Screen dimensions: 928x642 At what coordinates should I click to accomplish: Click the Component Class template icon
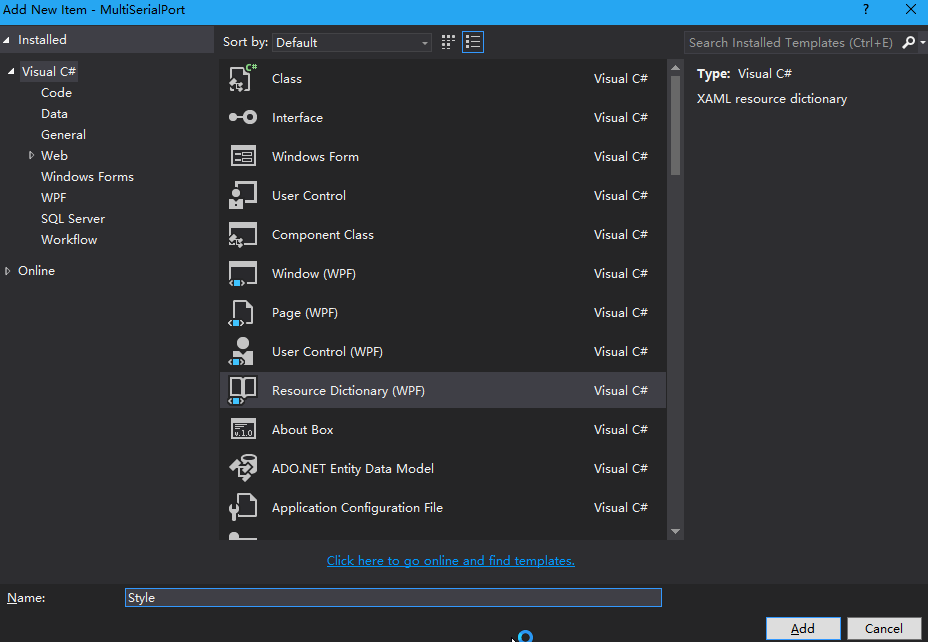coord(243,234)
